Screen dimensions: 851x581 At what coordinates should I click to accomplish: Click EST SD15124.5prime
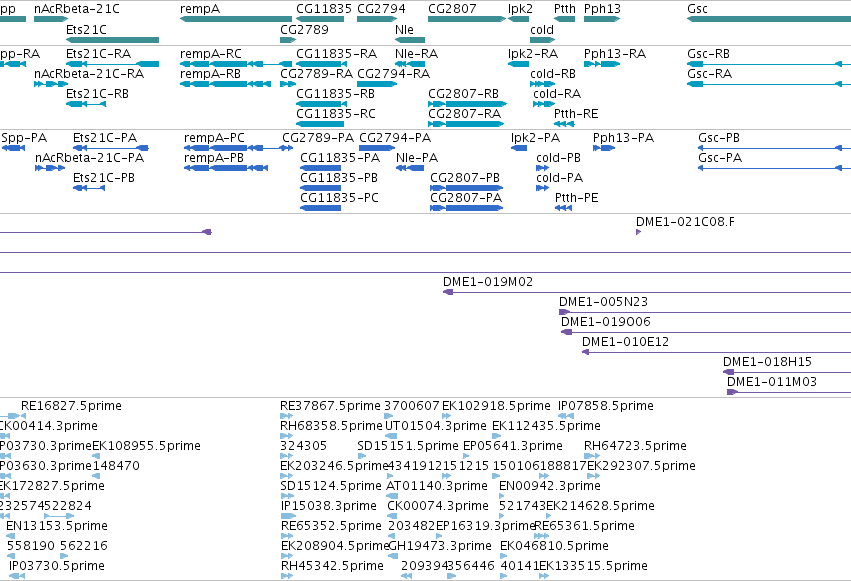point(331,486)
